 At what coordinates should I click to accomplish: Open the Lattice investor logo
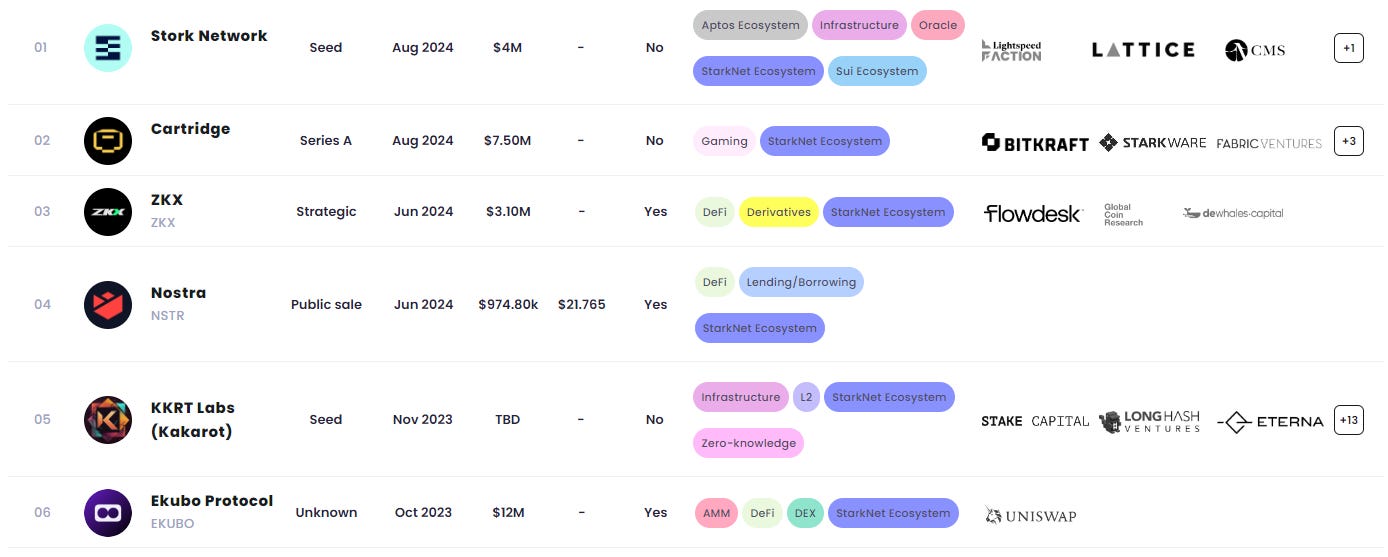tap(1143, 49)
